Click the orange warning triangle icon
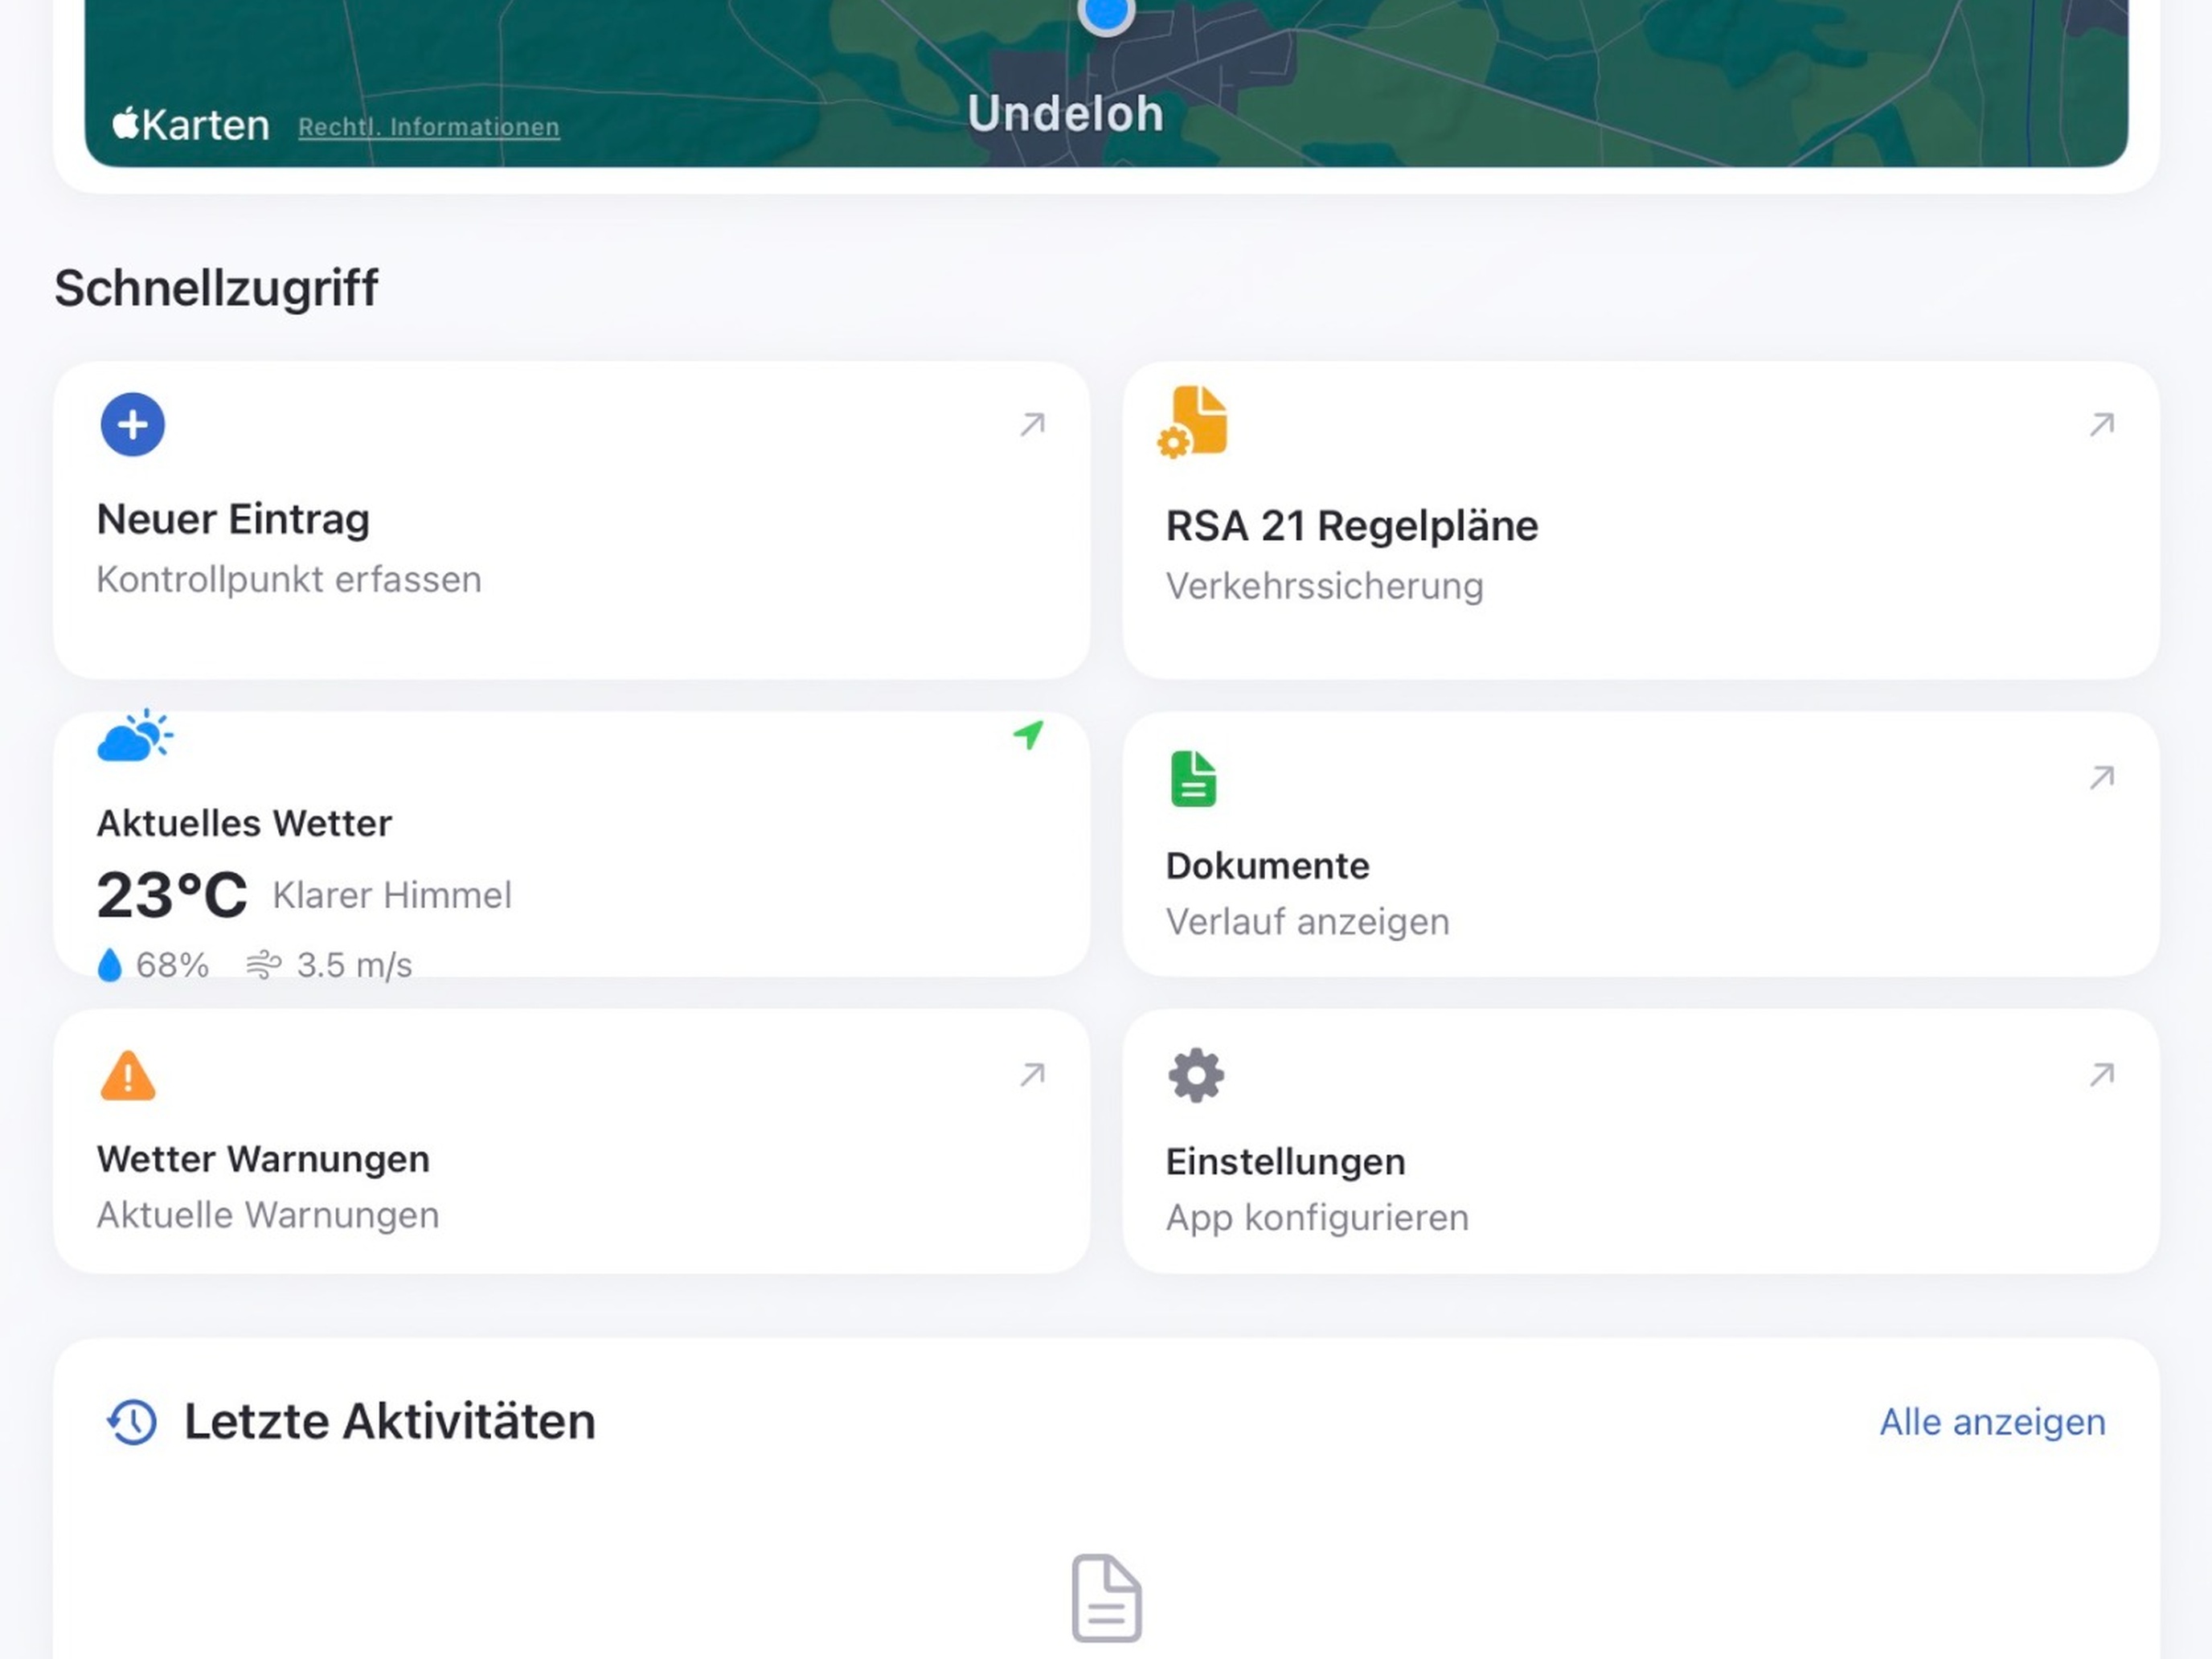The width and height of the screenshot is (2212, 1659). [128, 1076]
